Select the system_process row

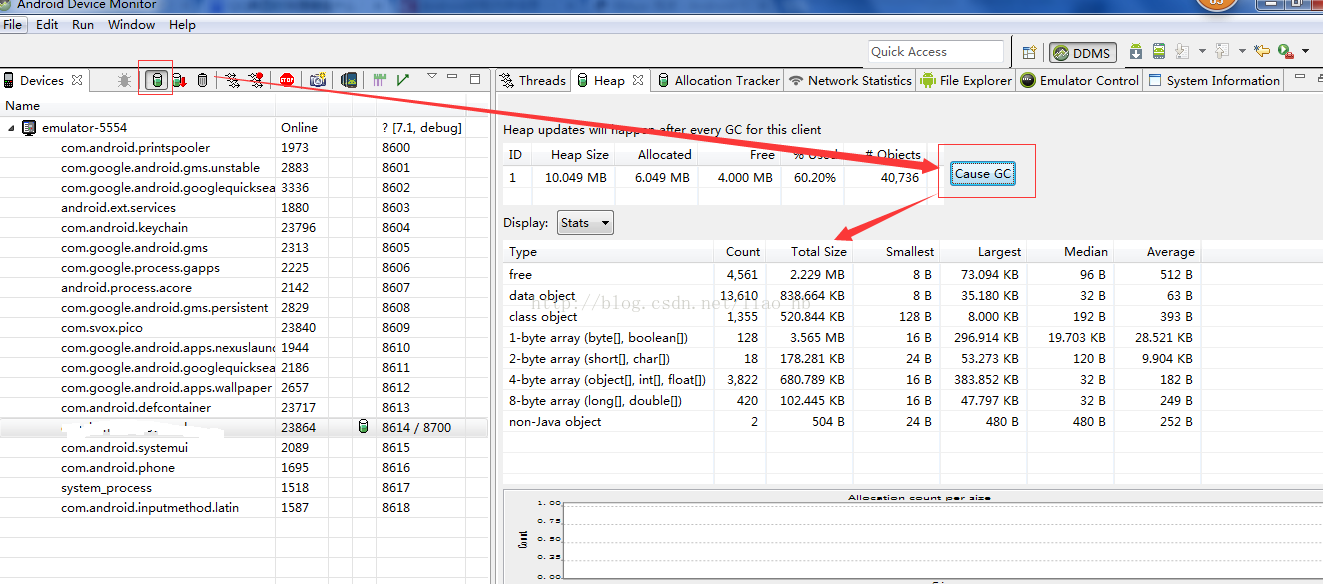click(244, 488)
